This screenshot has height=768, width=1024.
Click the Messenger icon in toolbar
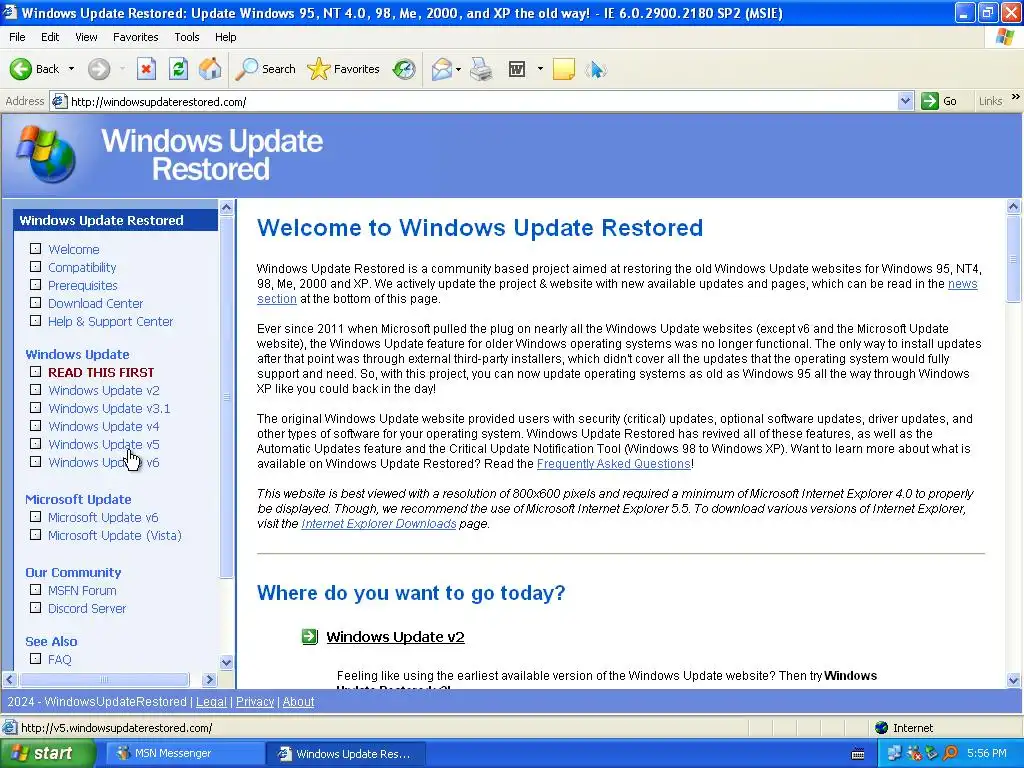(x=596, y=69)
